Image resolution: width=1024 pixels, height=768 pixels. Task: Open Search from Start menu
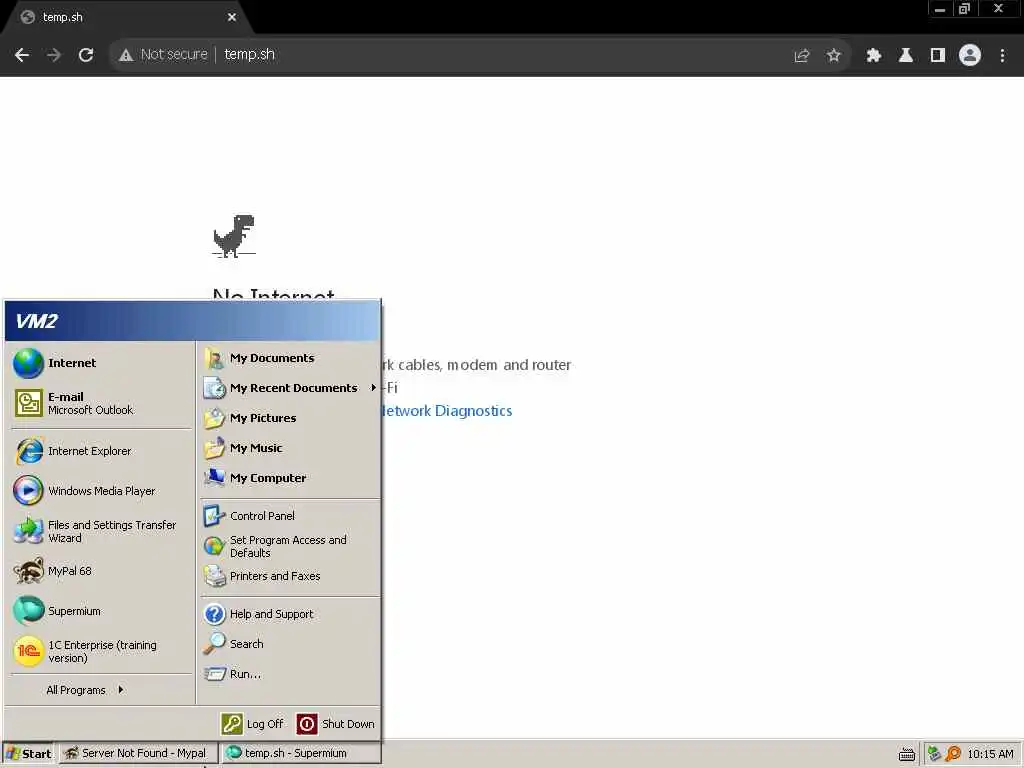[290, 644]
